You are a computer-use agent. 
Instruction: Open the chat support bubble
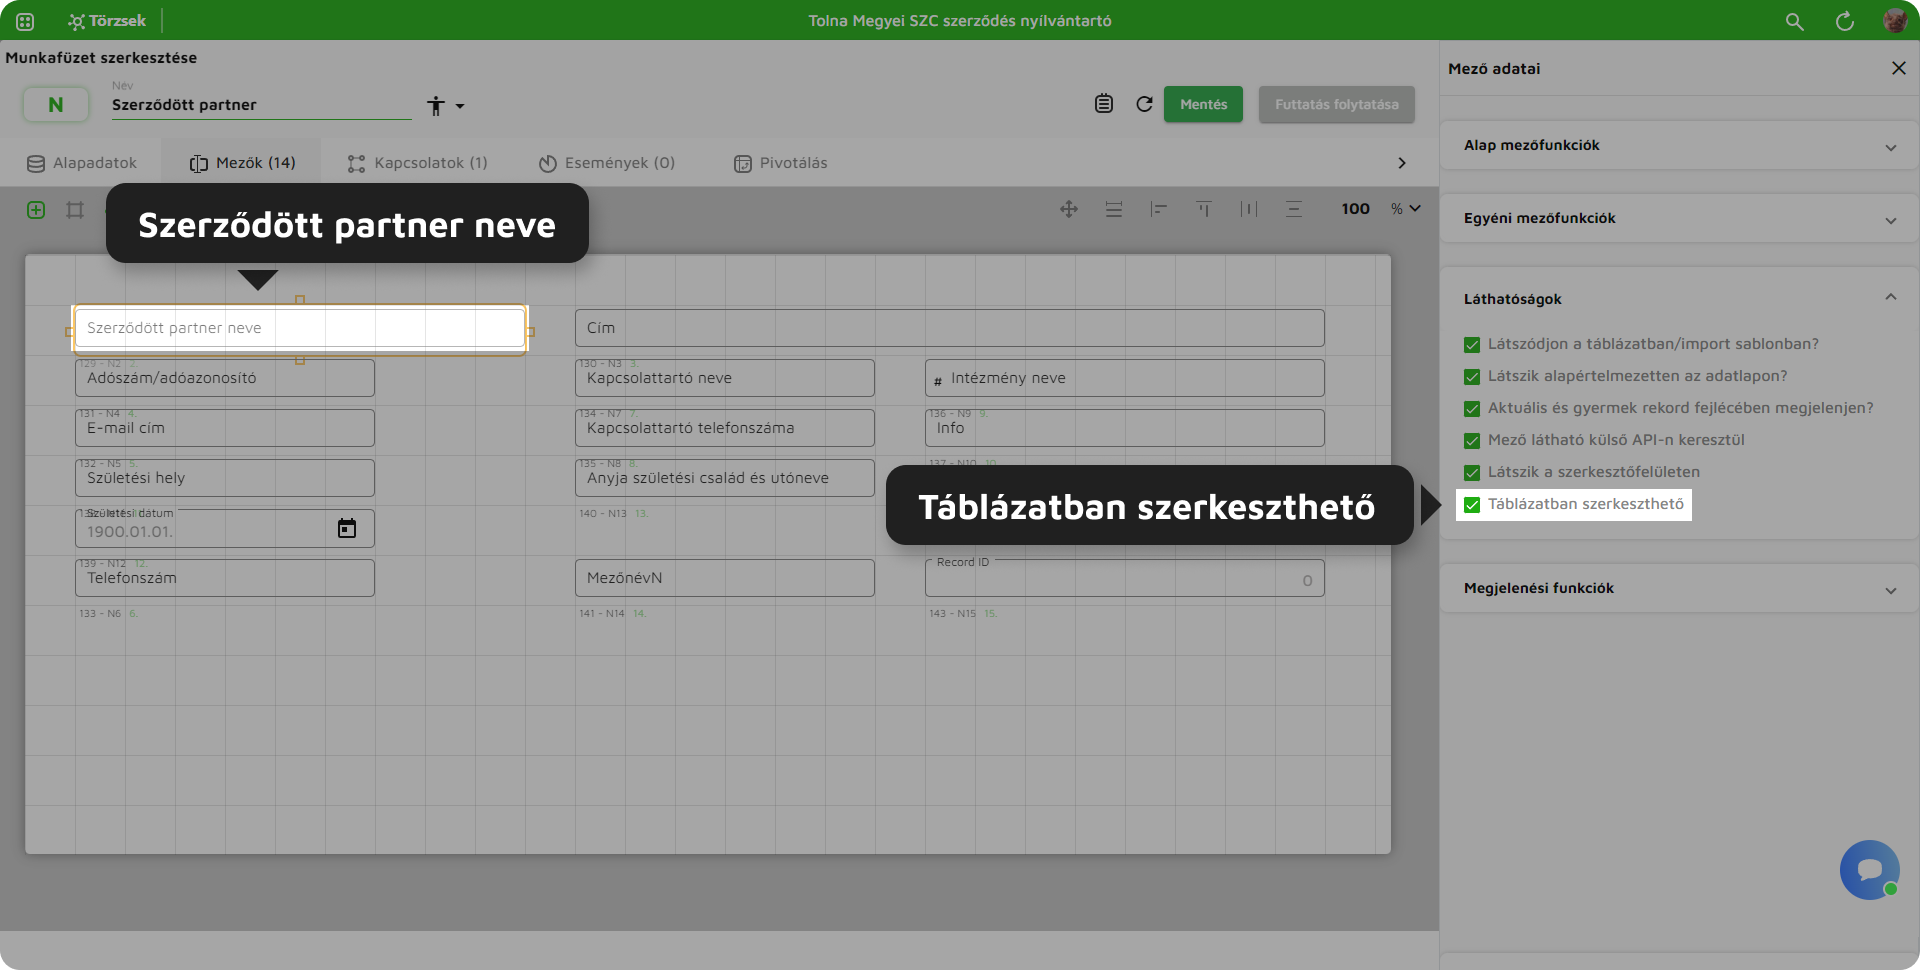tap(1870, 870)
